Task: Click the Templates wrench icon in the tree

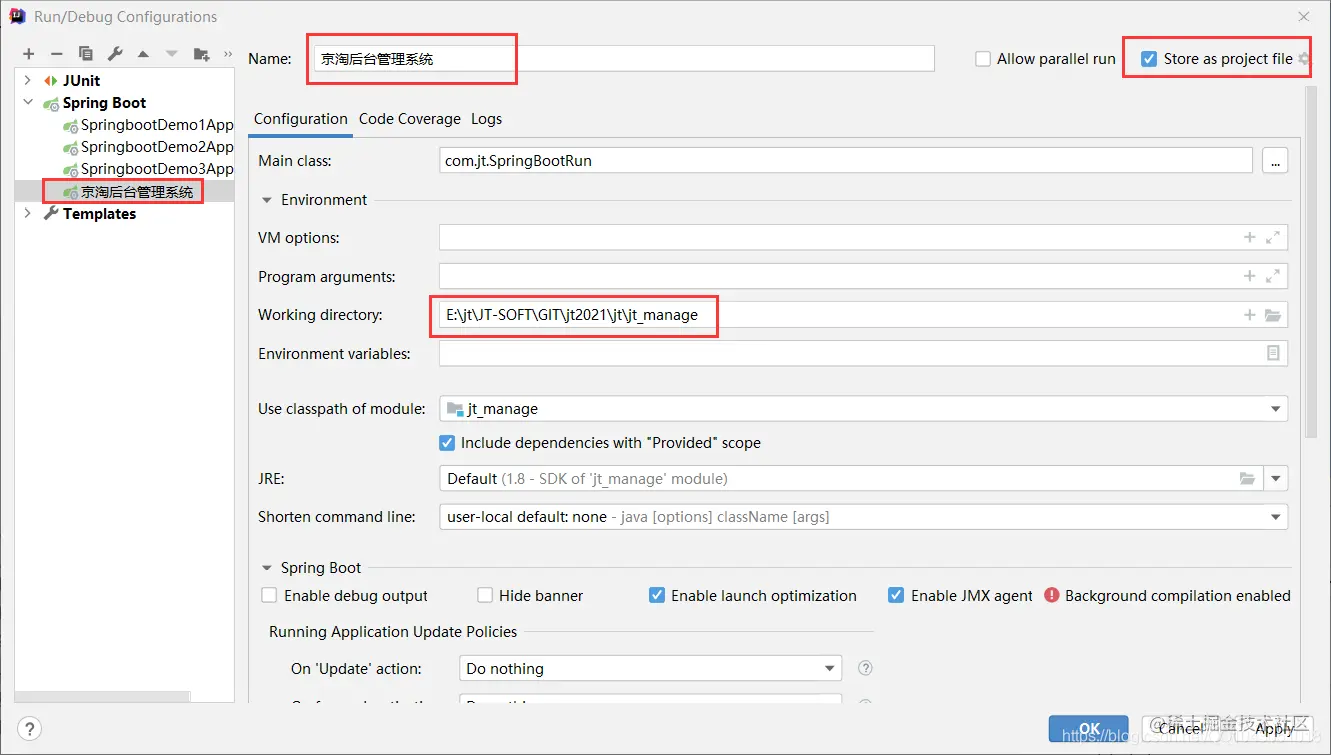Action: [51, 214]
